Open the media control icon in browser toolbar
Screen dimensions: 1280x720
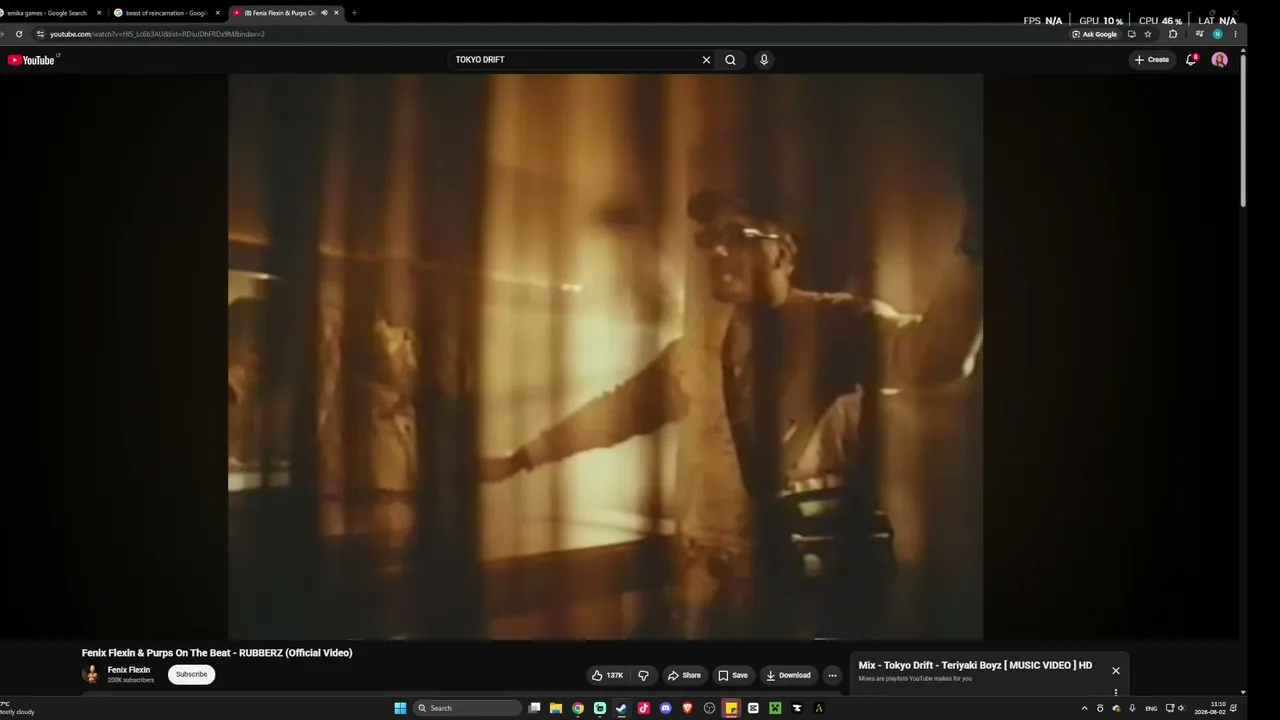pos(1200,34)
